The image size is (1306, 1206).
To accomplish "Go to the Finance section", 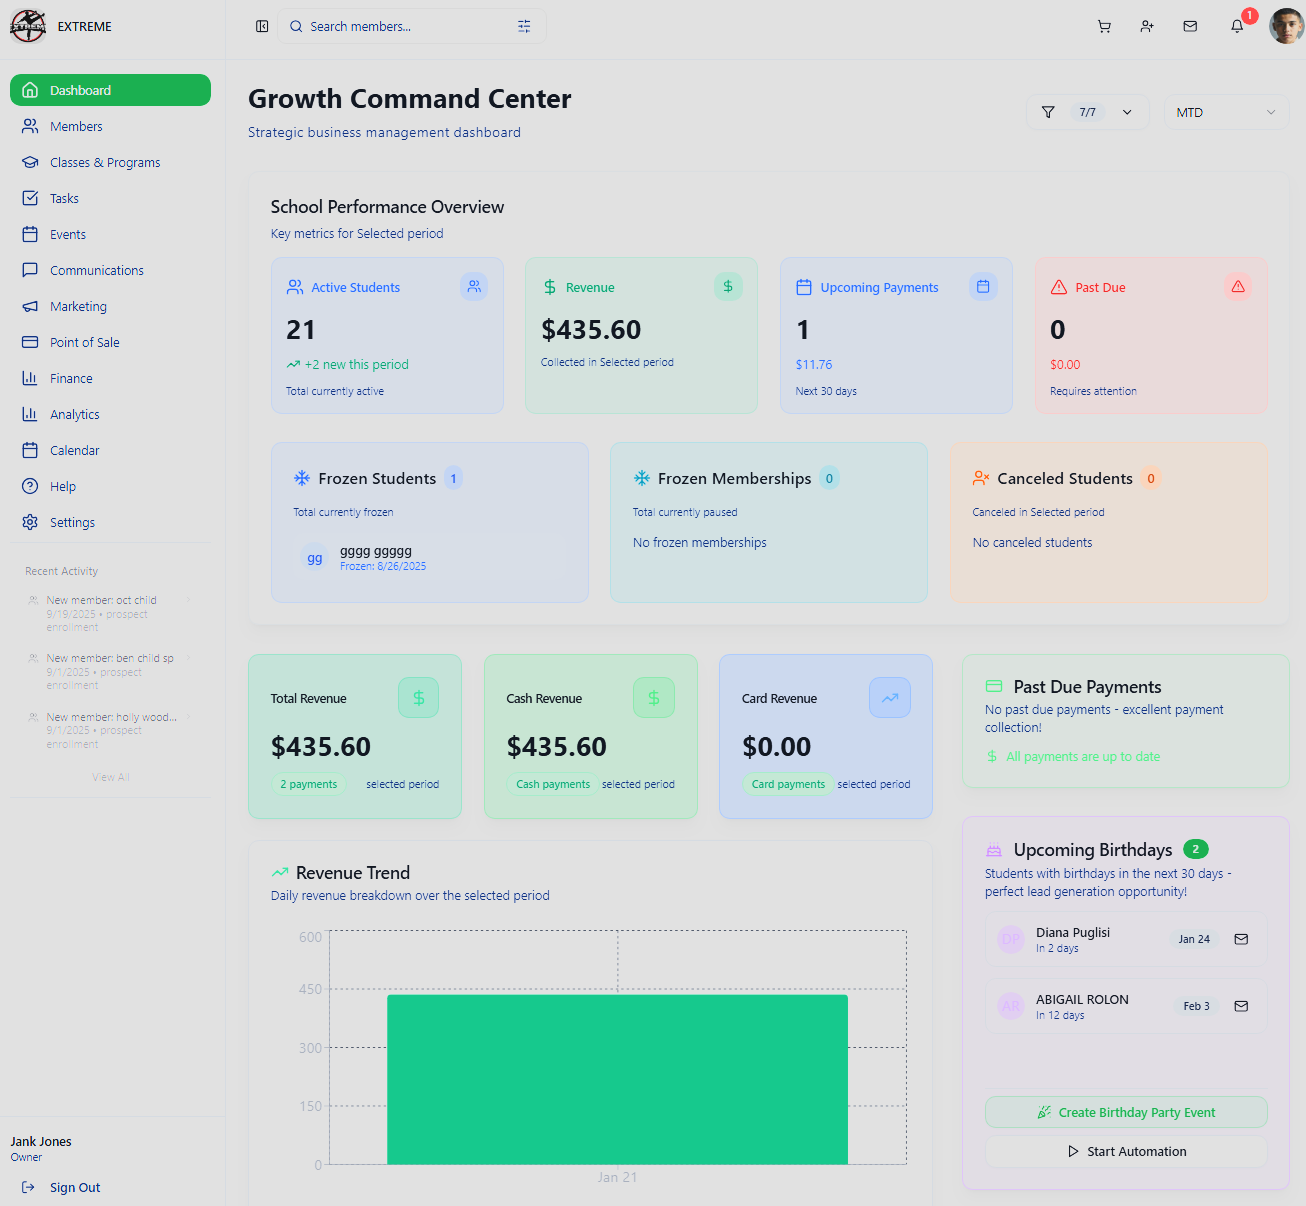I will 70,378.
